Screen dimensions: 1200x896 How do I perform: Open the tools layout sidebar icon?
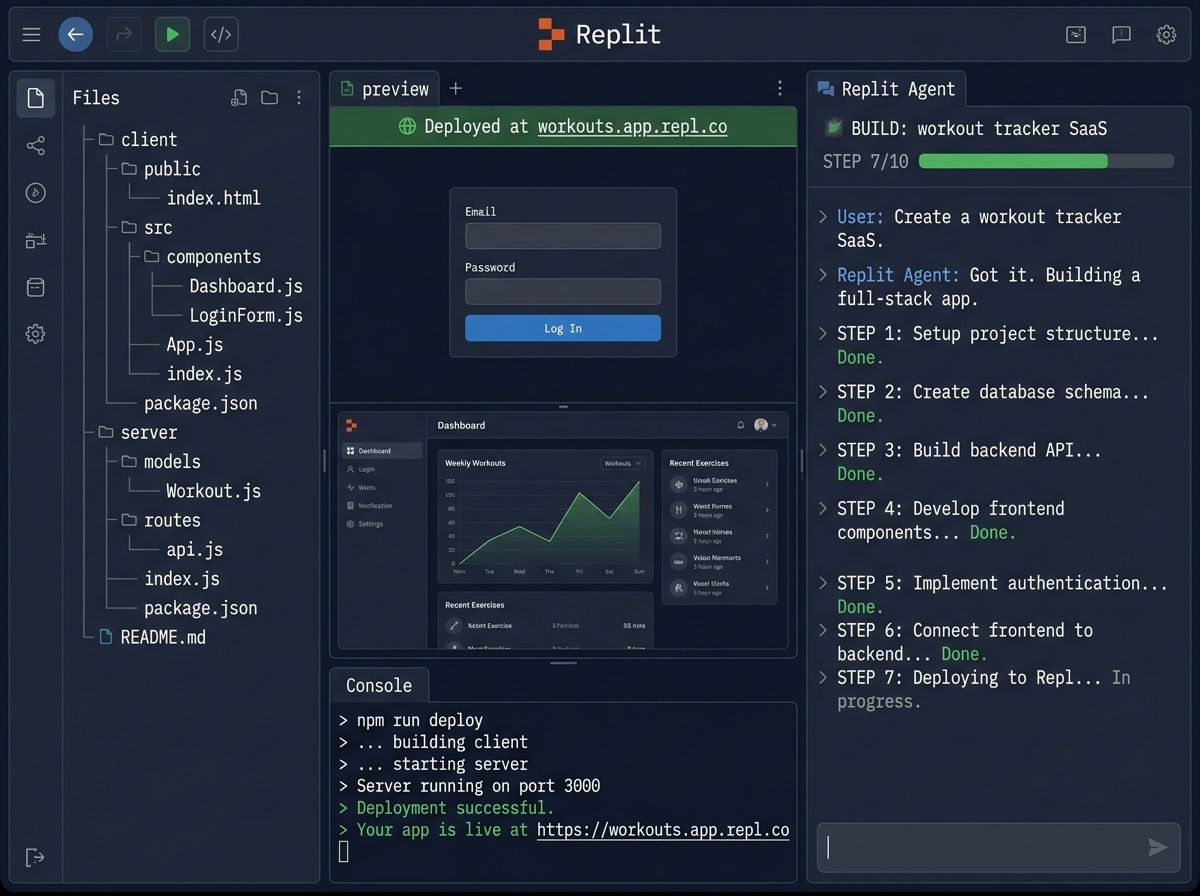point(36,240)
